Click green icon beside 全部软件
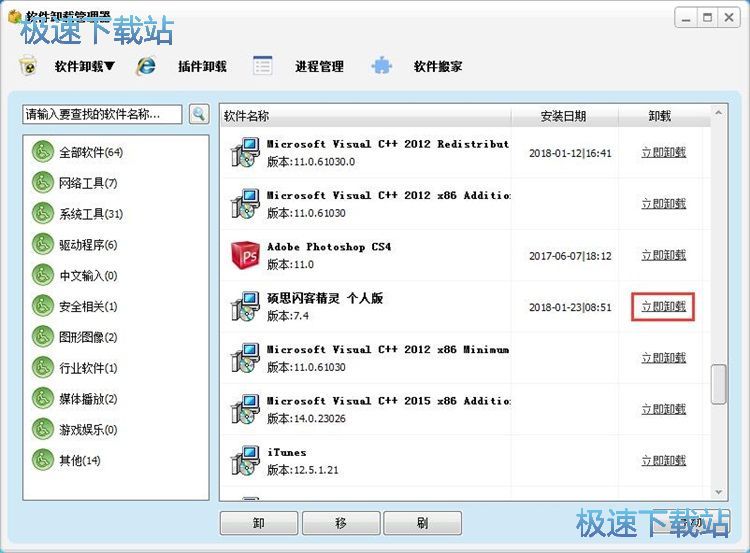The image size is (750, 553). pos(43,152)
